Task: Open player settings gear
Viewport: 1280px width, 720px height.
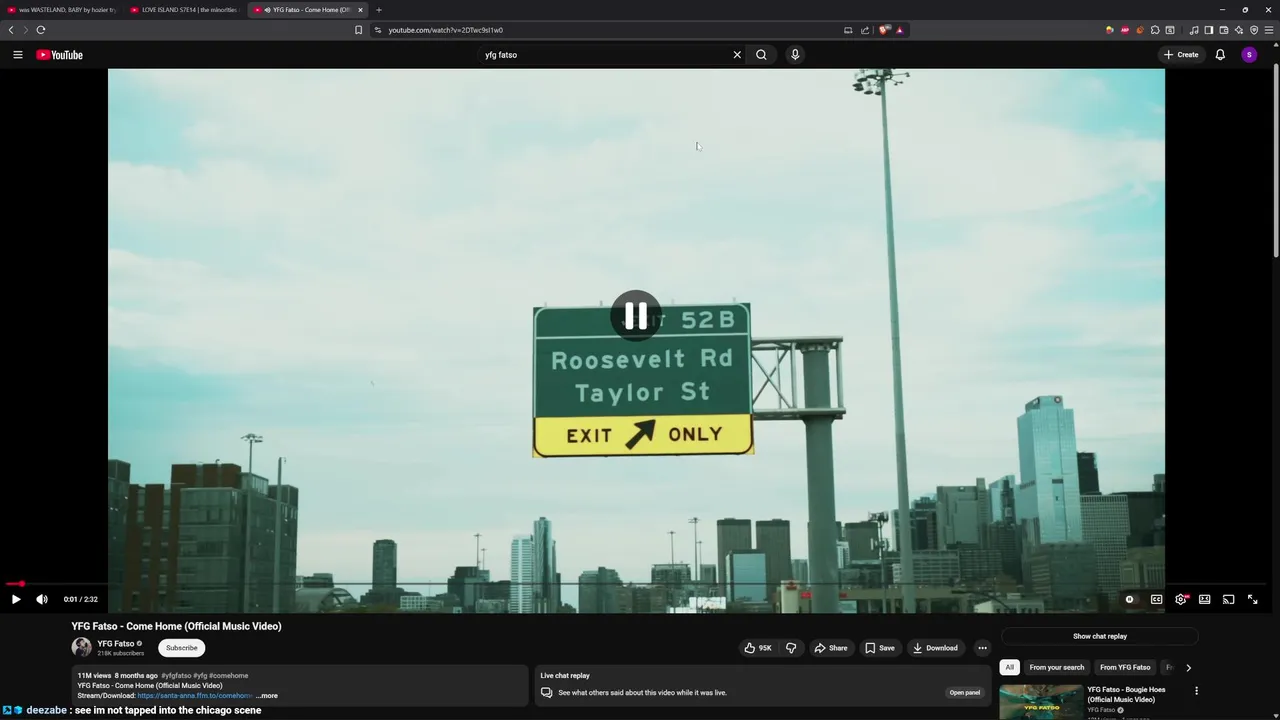Action: coord(1181,599)
